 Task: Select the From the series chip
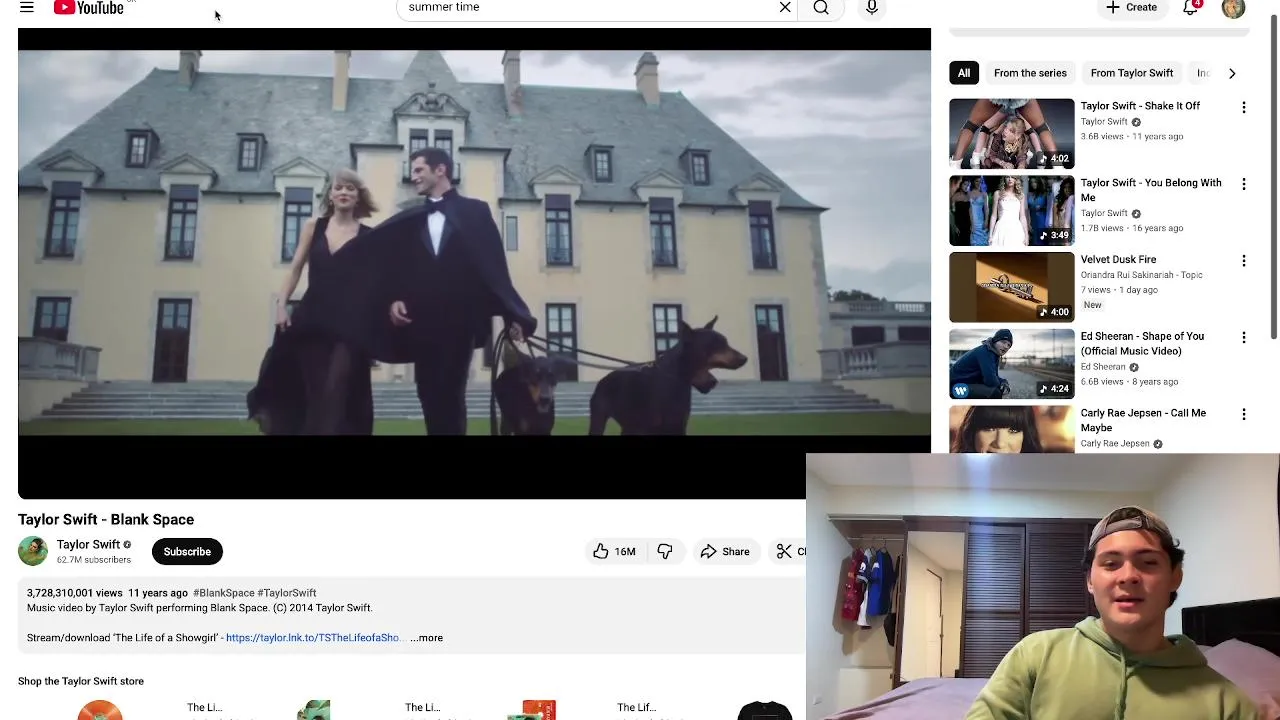coord(1030,73)
